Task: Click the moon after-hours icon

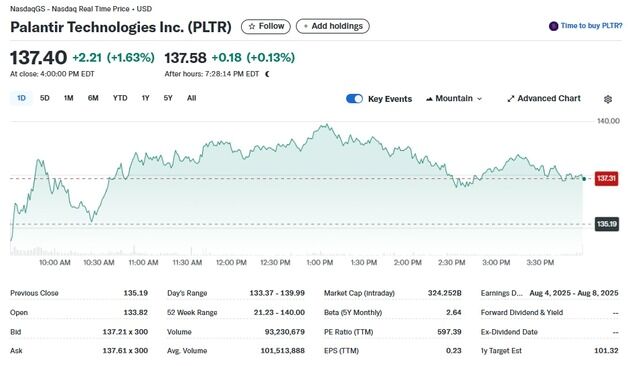Action: pyautogui.click(x=267, y=74)
